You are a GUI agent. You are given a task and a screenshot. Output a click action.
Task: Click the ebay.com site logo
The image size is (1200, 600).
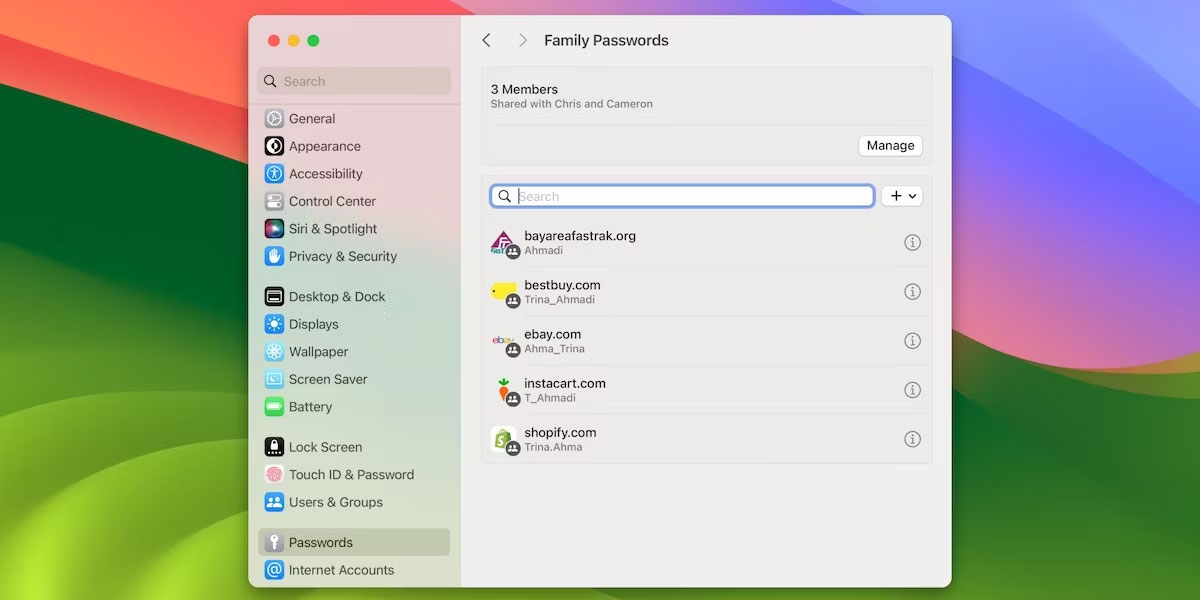pyautogui.click(x=503, y=341)
